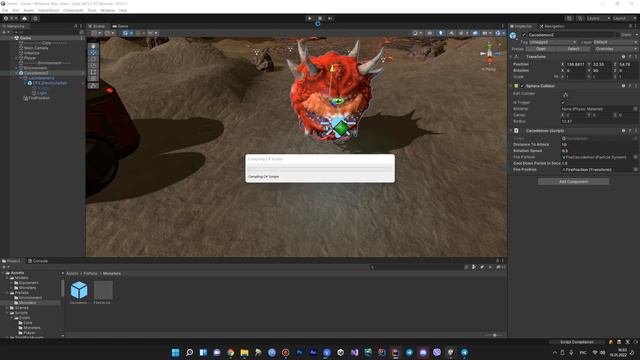Toggle the Scene view audio button
640x360 pixels.
(451, 33)
